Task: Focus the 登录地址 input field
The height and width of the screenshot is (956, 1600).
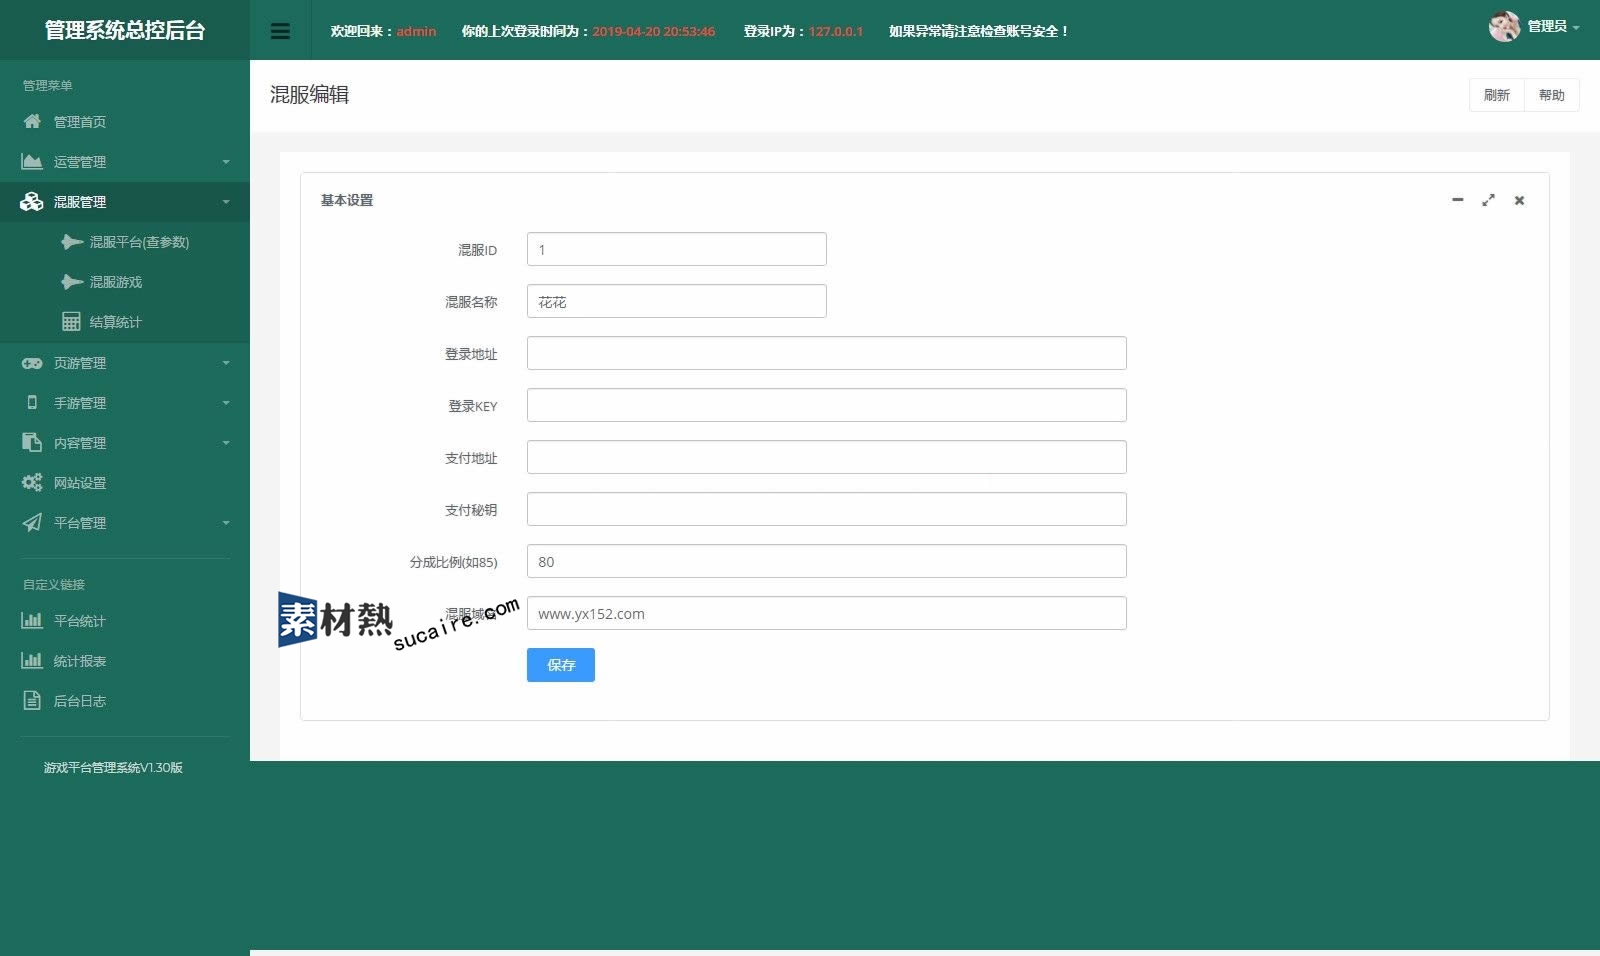Action: [x=827, y=353]
